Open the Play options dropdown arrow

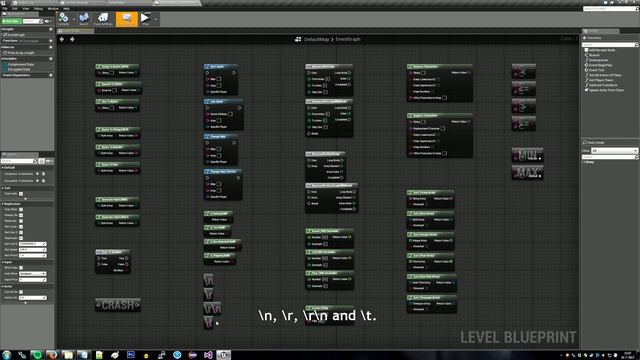(156, 19)
